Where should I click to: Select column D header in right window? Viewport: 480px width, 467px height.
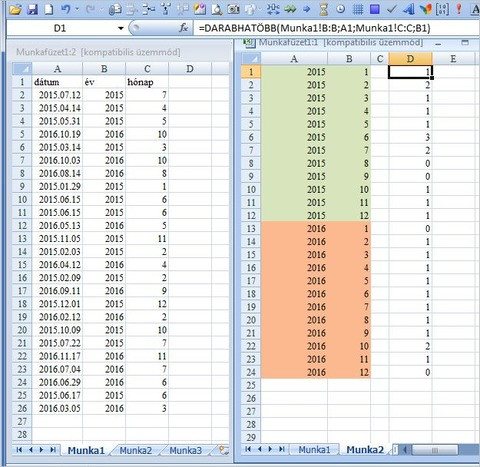coord(410,59)
